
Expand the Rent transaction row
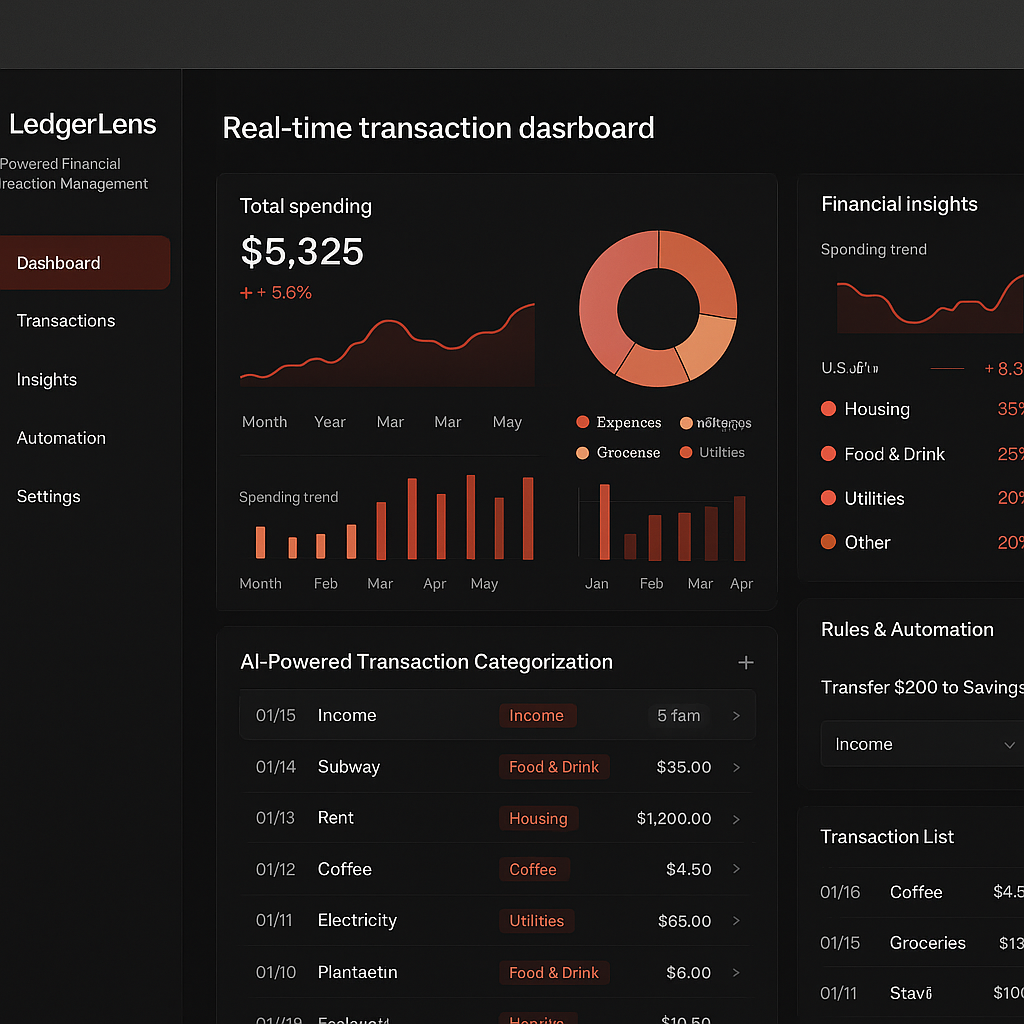point(736,819)
